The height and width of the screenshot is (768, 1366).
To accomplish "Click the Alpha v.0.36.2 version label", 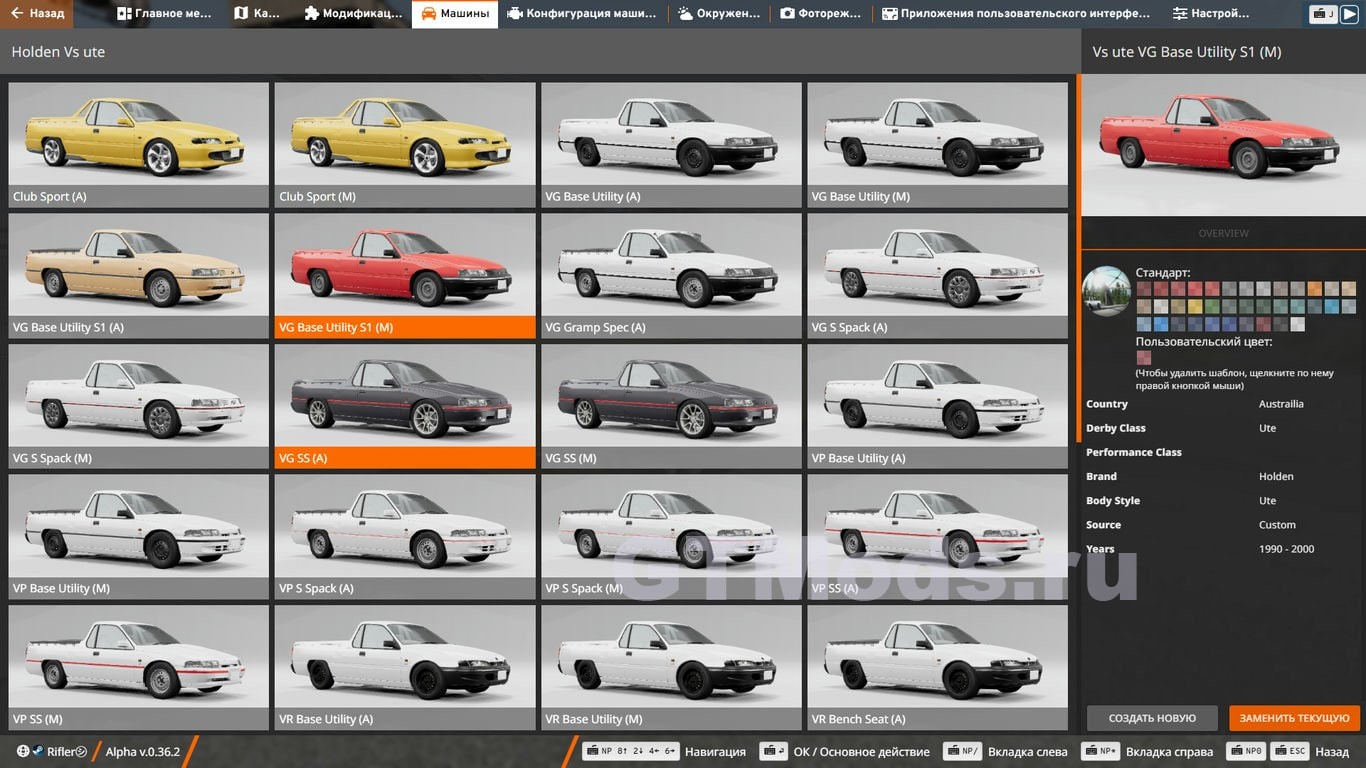I will pyautogui.click(x=143, y=752).
